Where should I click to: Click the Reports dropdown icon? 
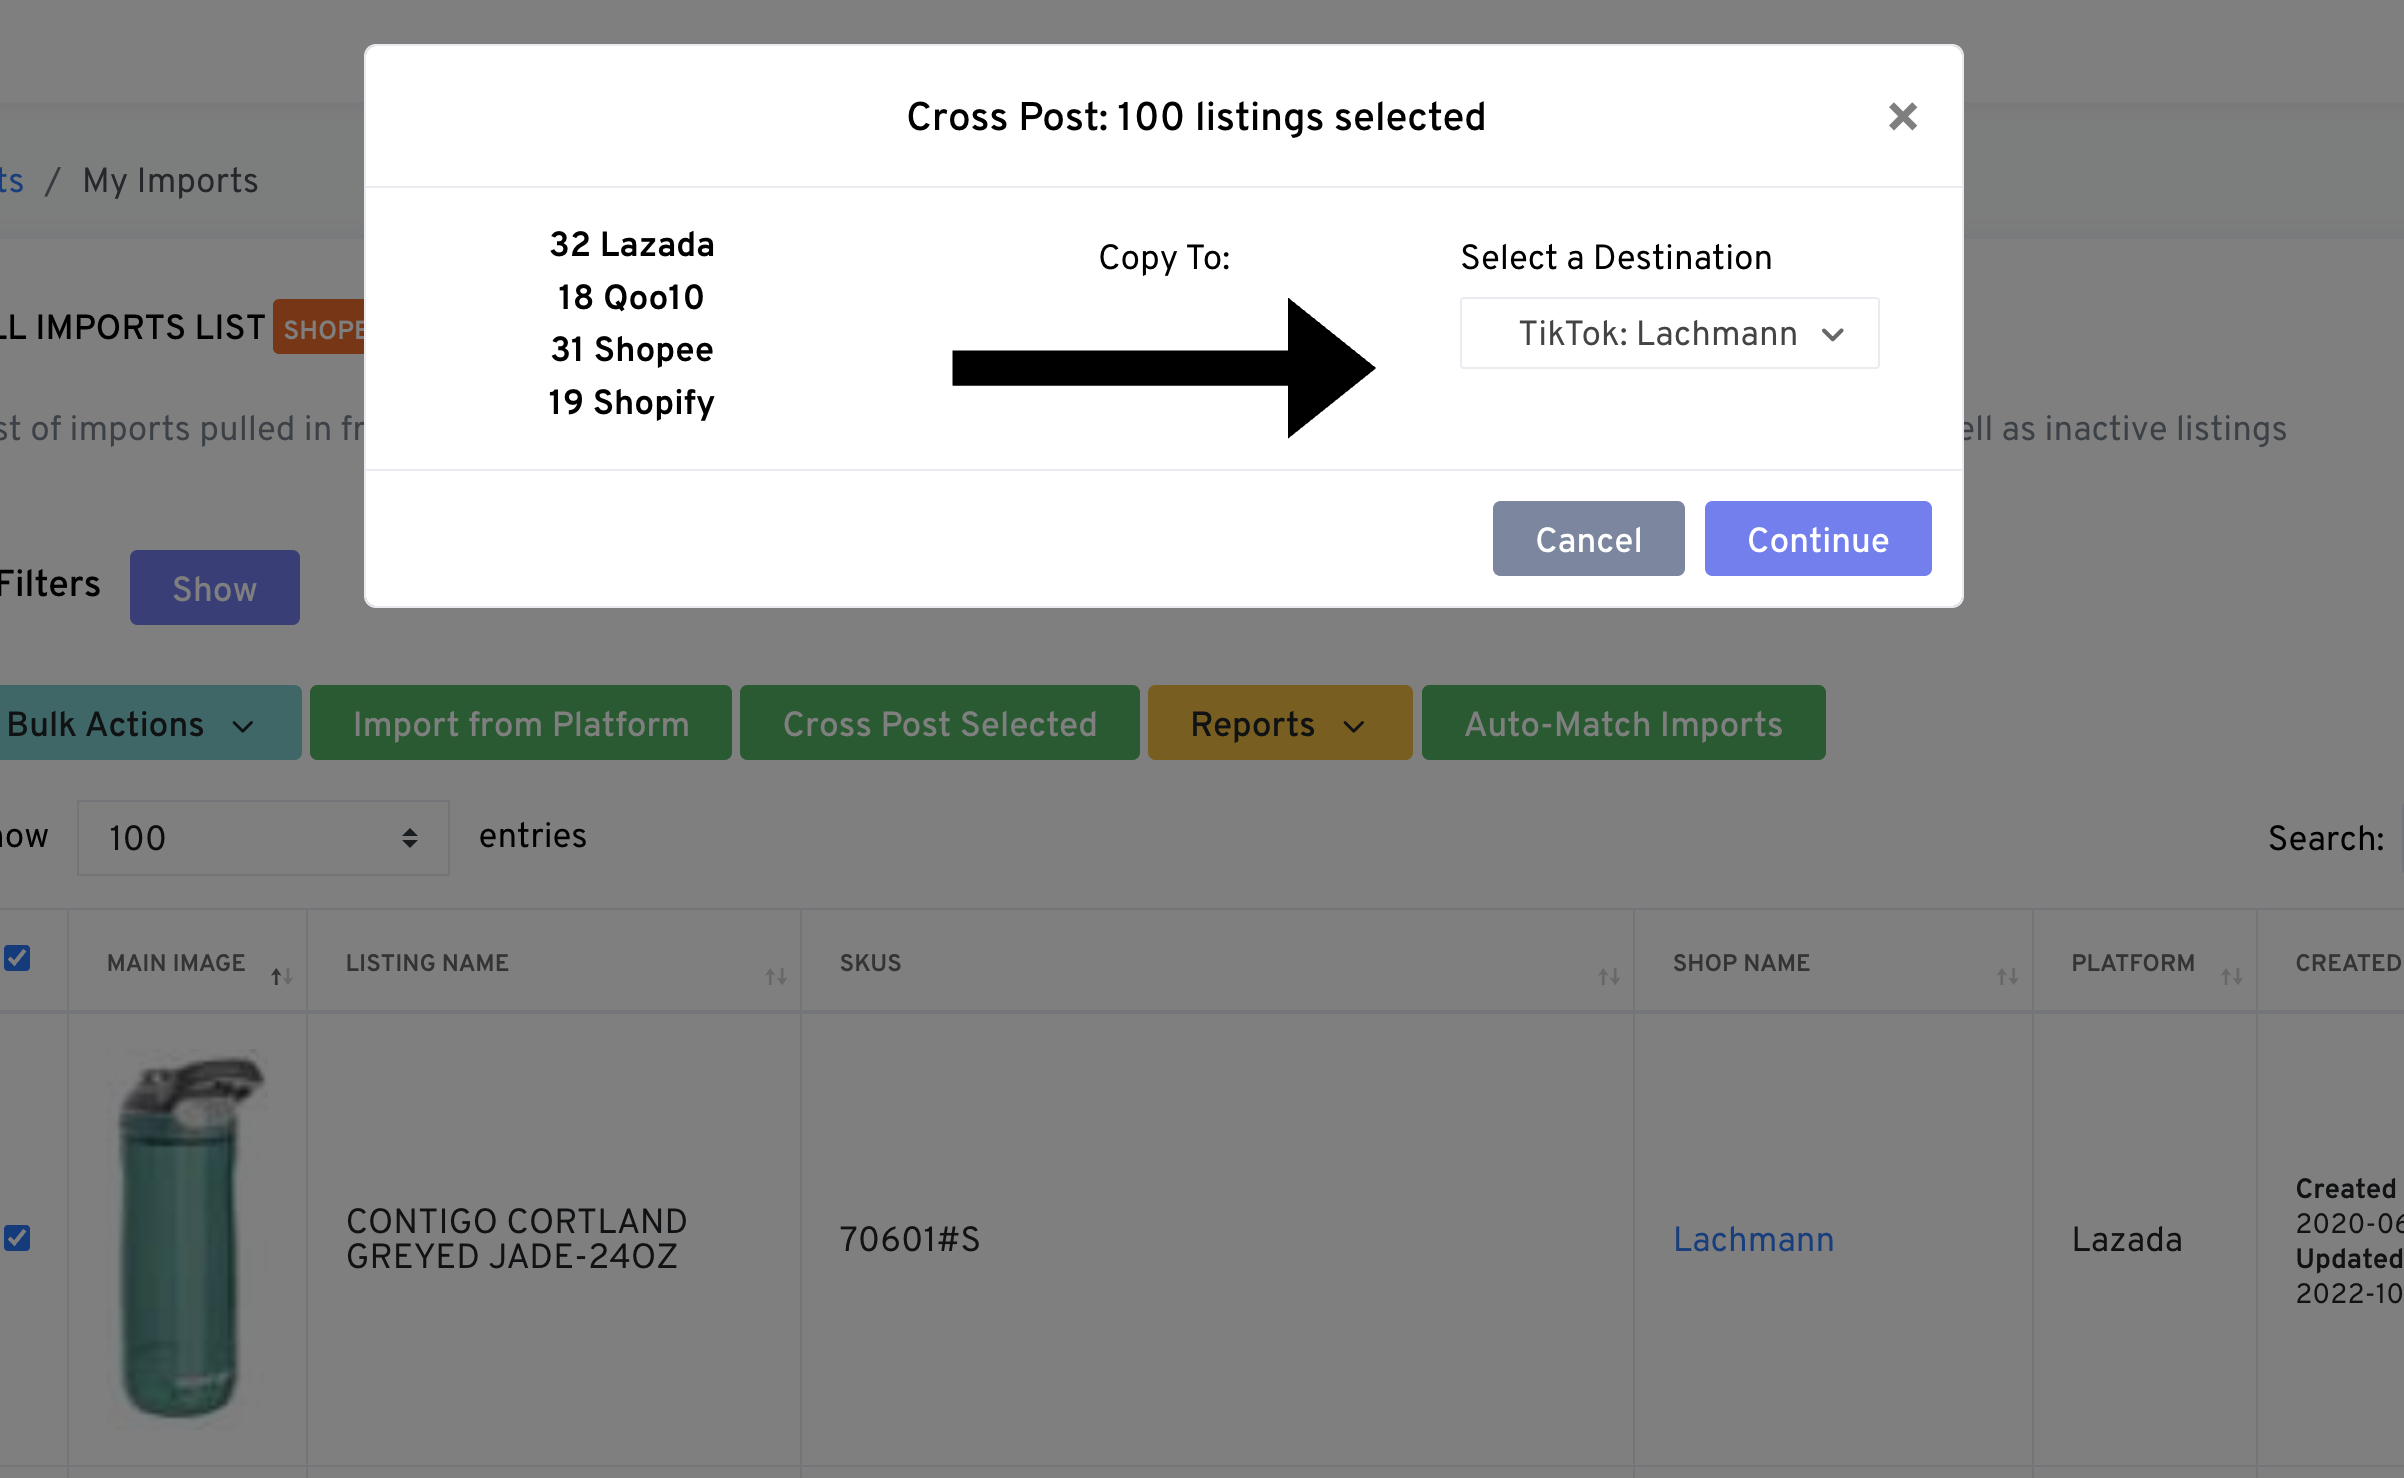[x=1358, y=724]
